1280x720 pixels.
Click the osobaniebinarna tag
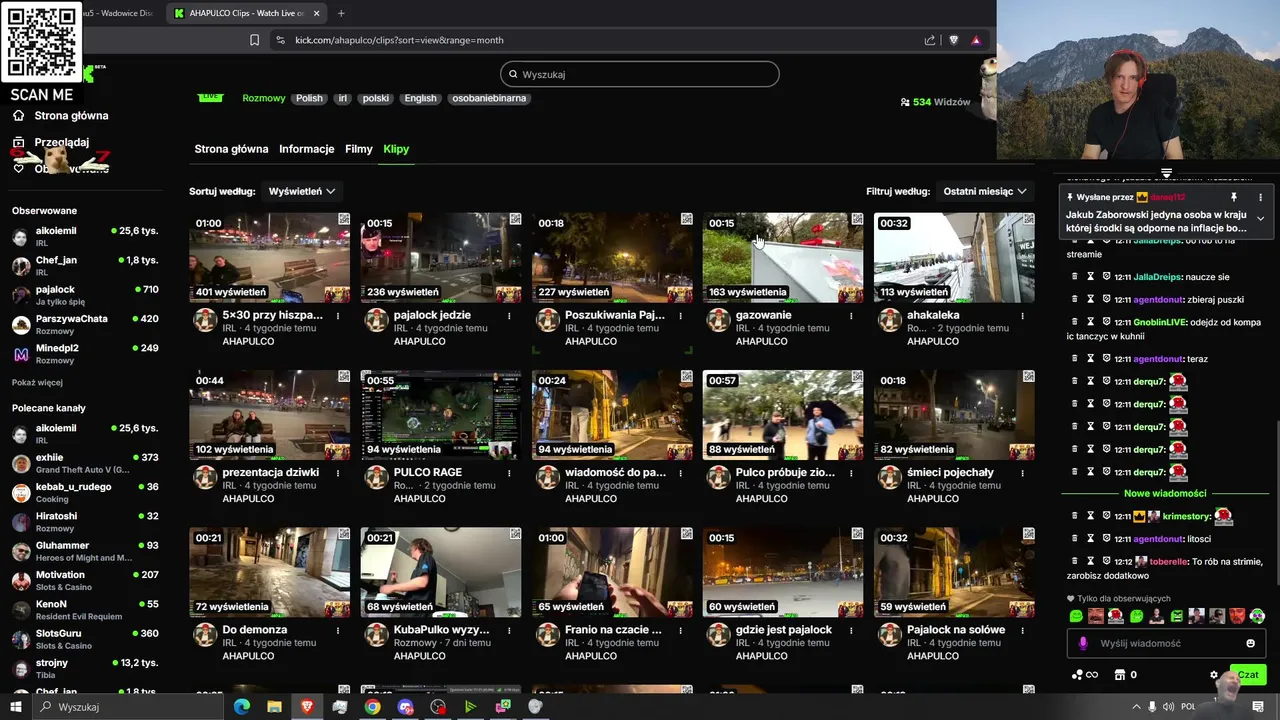(x=489, y=98)
